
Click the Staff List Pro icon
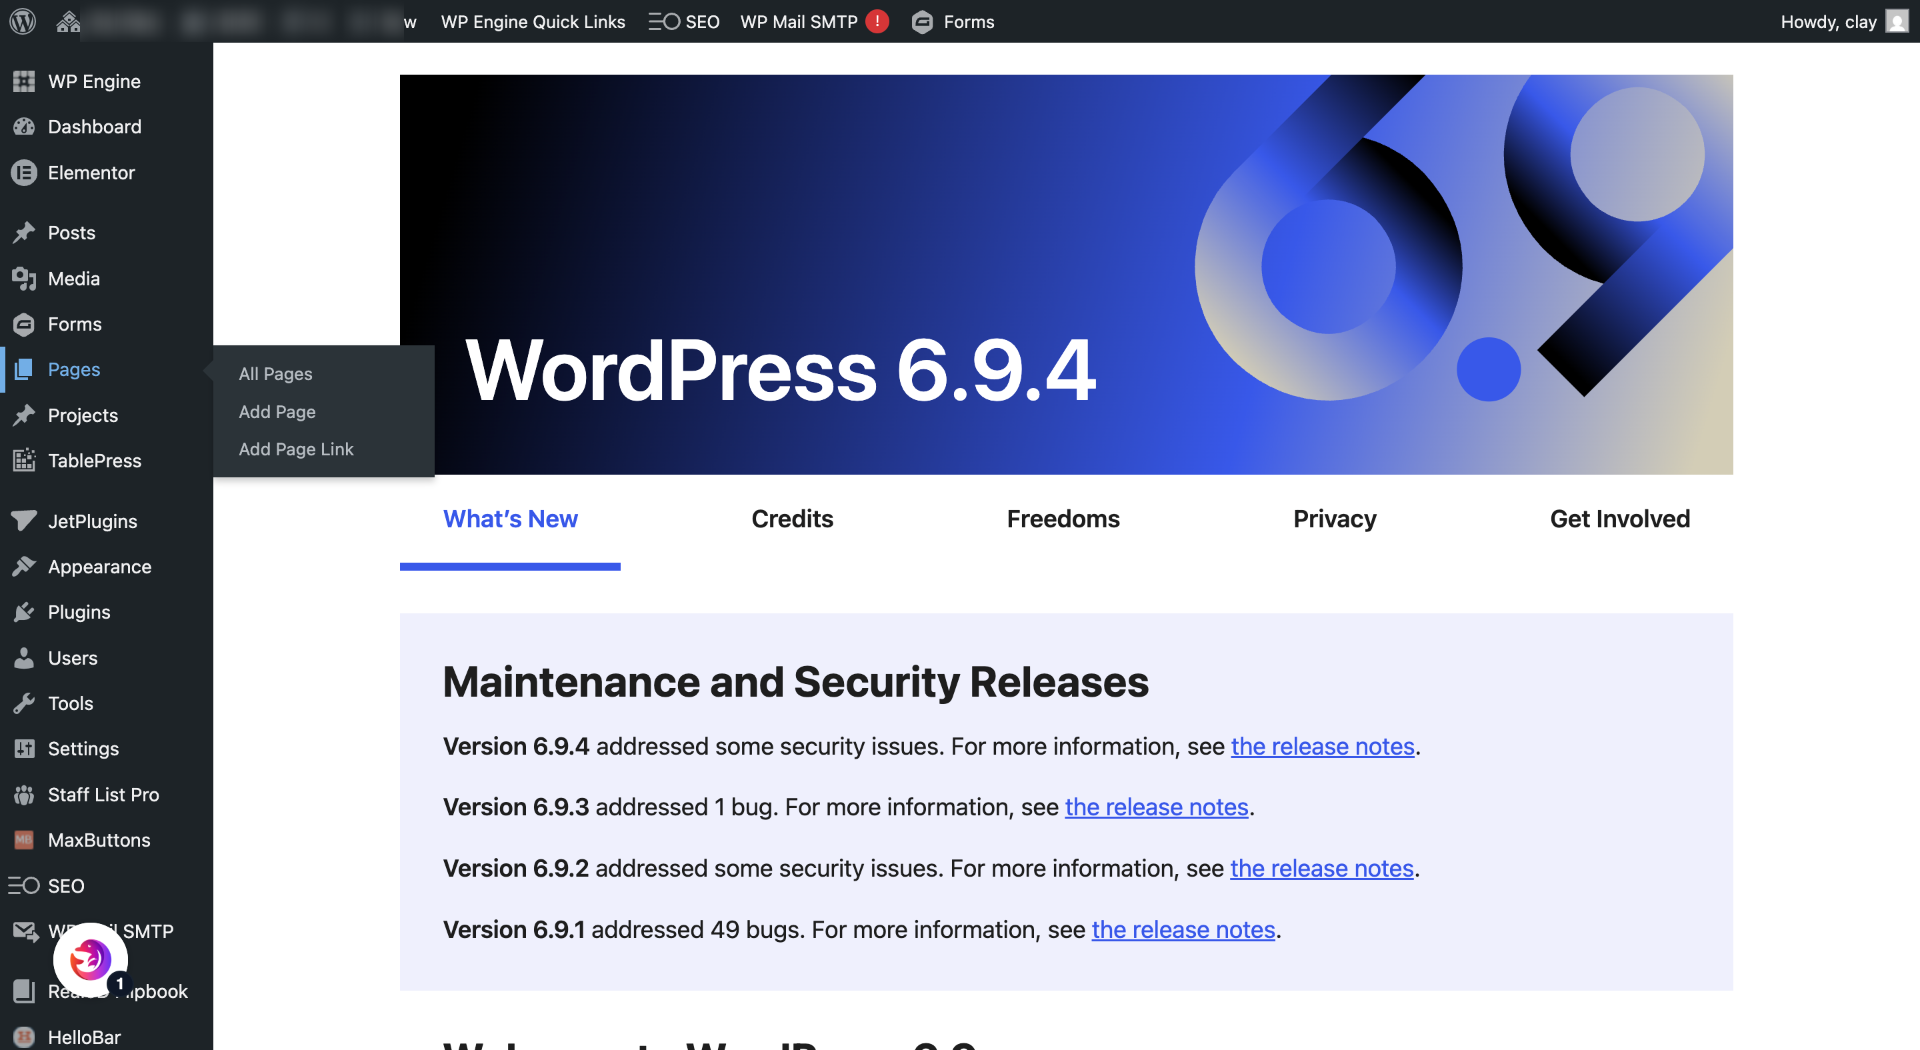(x=24, y=795)
